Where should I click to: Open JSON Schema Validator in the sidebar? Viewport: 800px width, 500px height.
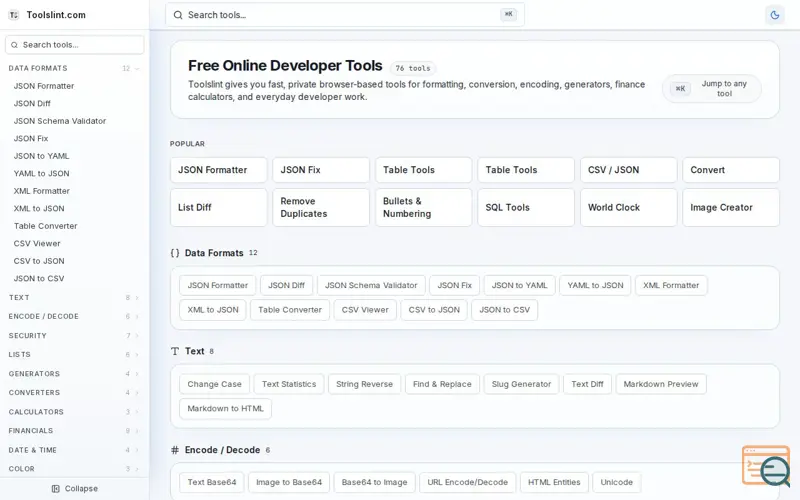[x=60, y=121]
